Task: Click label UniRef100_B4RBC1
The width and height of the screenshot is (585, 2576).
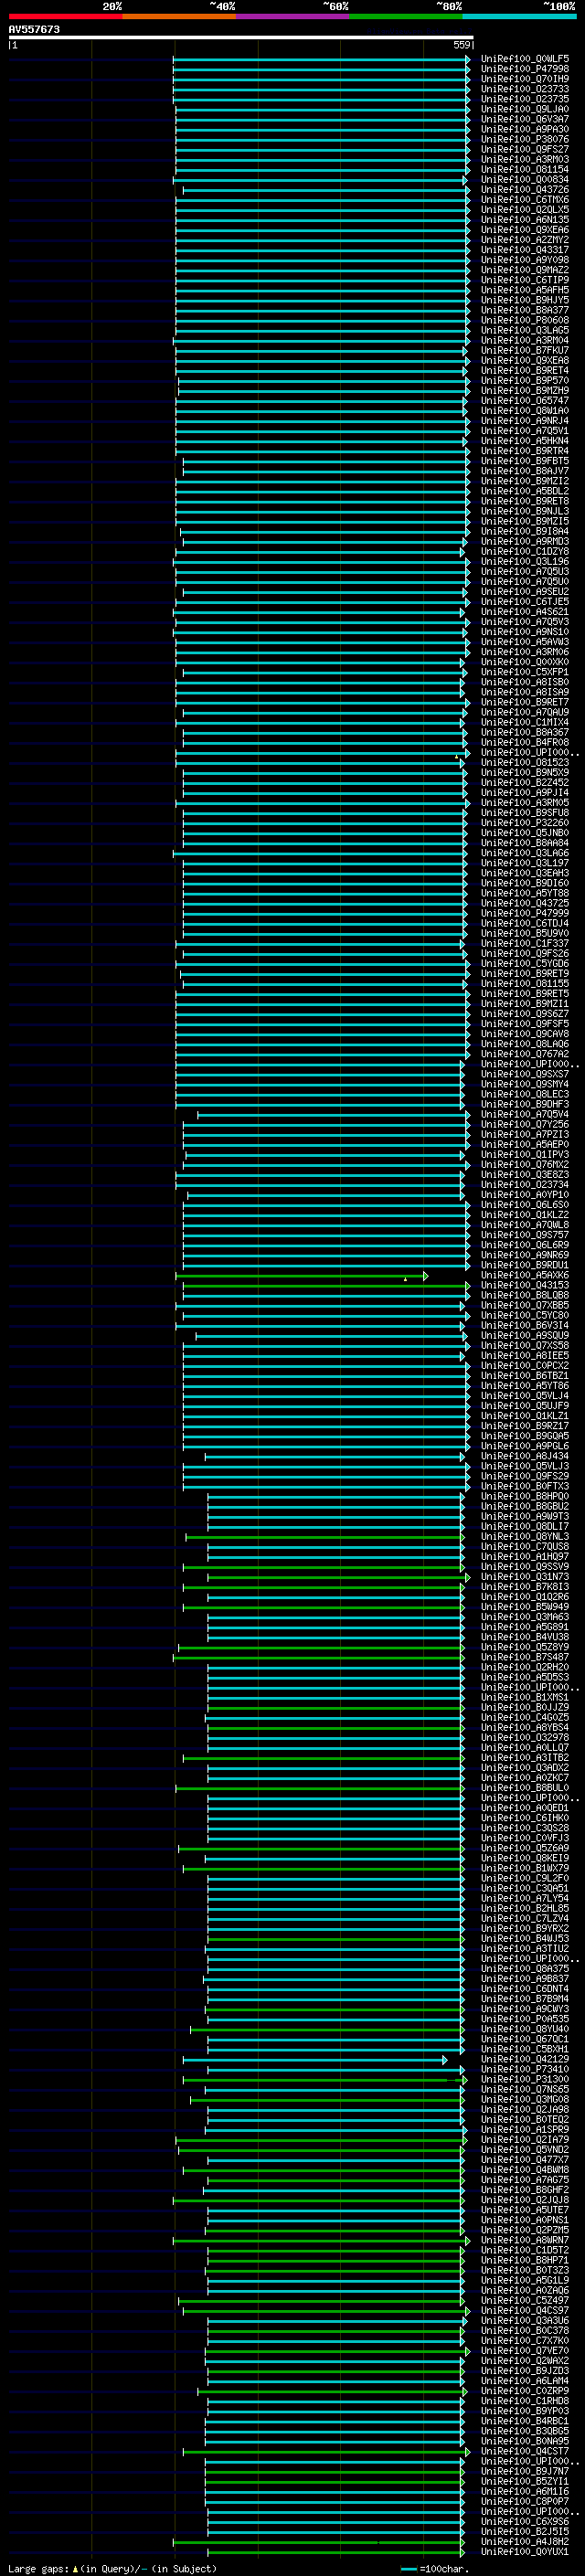Action: point(525,2421)
